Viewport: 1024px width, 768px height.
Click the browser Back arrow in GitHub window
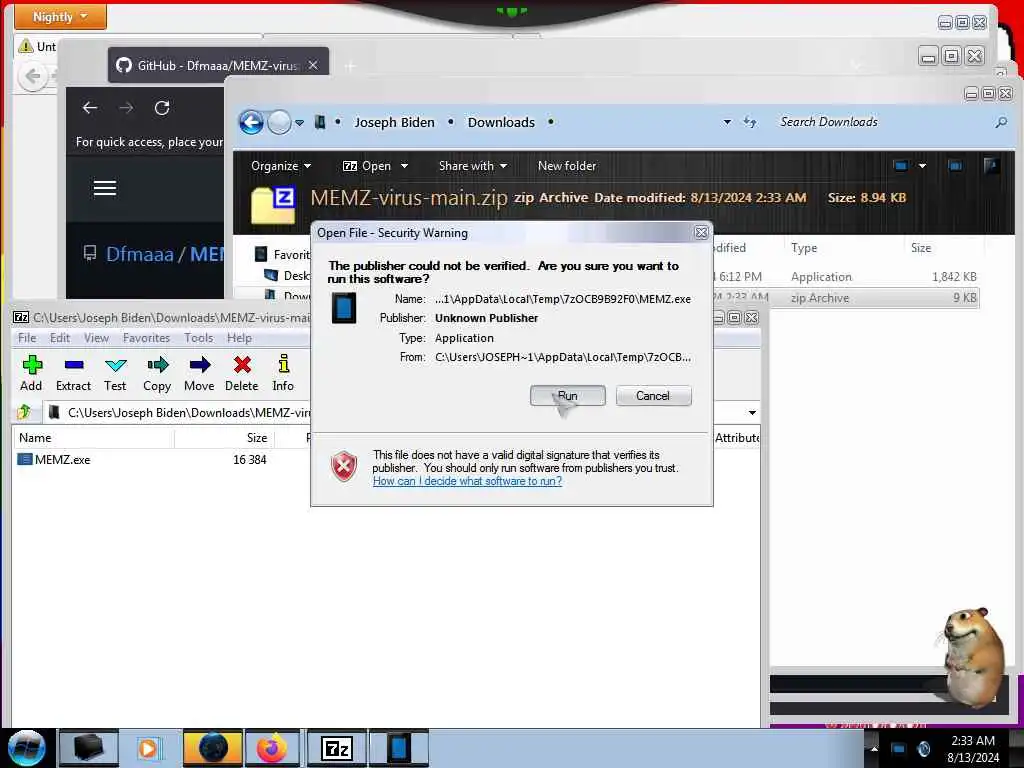[90, 108]
